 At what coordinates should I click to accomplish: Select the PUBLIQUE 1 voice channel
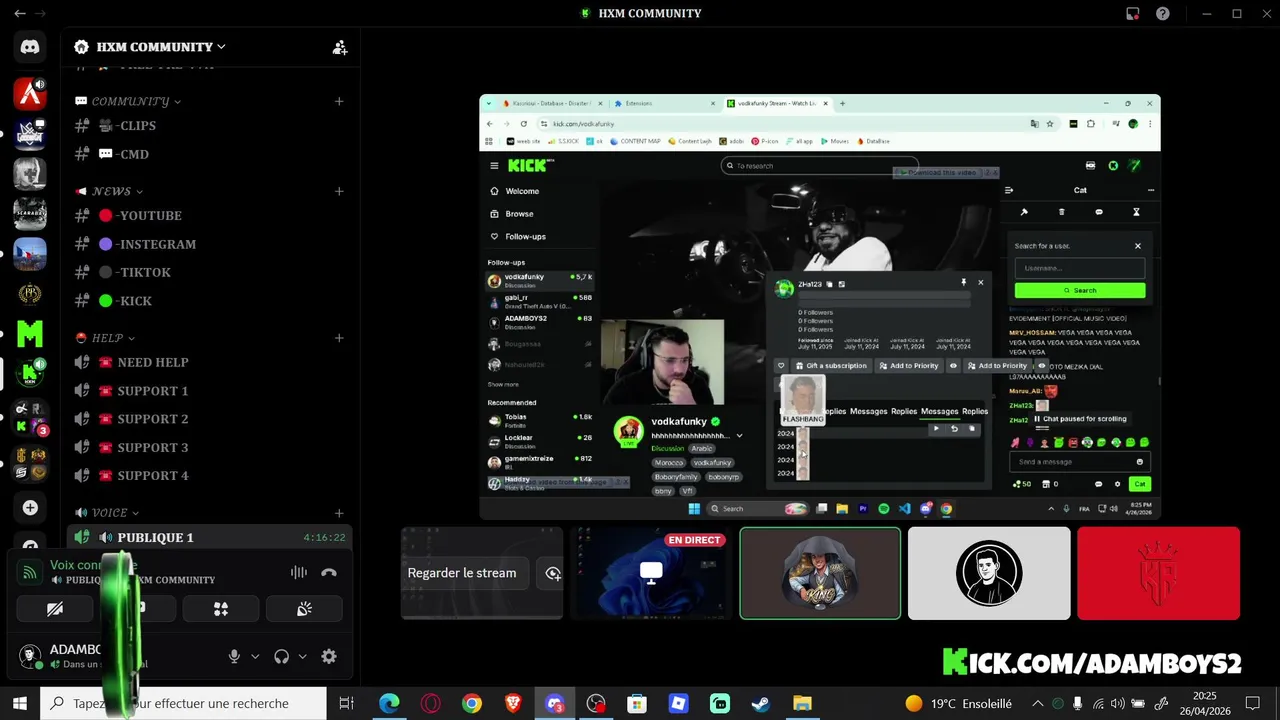coord(210,538)
